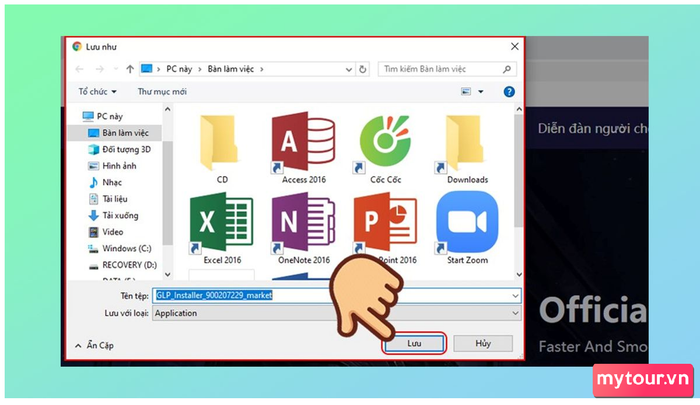Click the Hủy cancel button
The height and width of the screenshot is (405, 700).
tap(483, 343)
